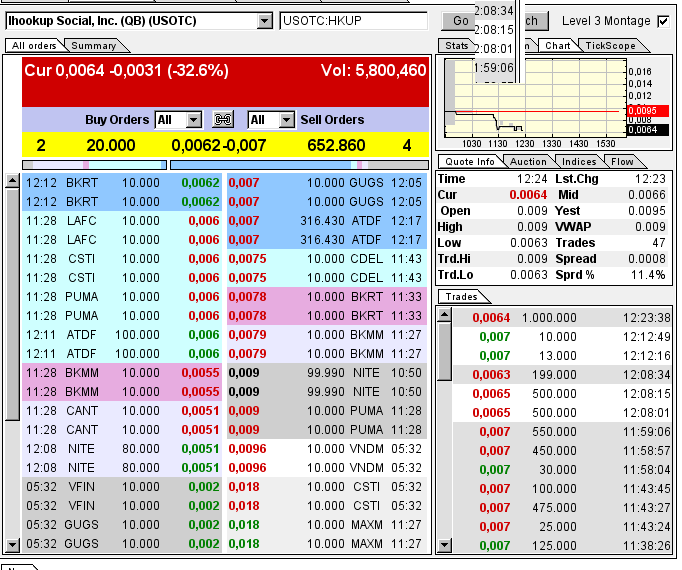The width and height of the screenshot is (682, 570).
Task: Expand the Buy Orders filter dropdown
Action: pyautogui.click(x=194, y=120)
